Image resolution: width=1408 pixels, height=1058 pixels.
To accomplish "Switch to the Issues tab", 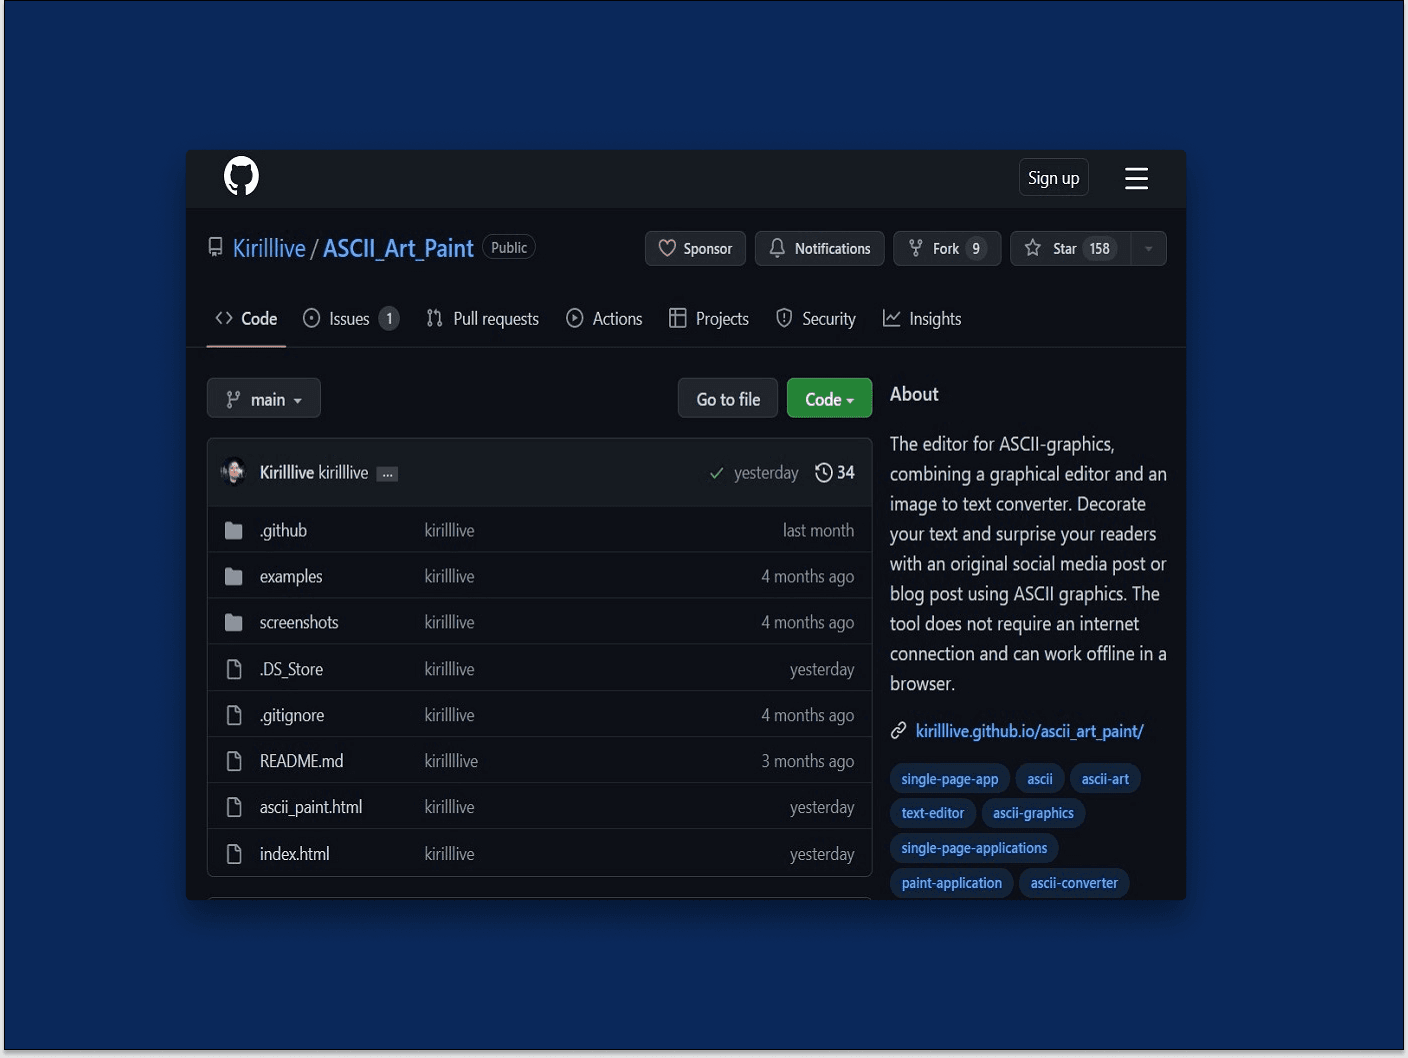I will [x=351, y=319].
